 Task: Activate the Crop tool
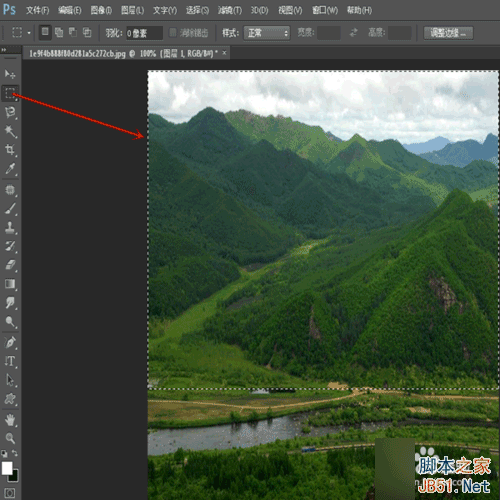pos(10,150)
